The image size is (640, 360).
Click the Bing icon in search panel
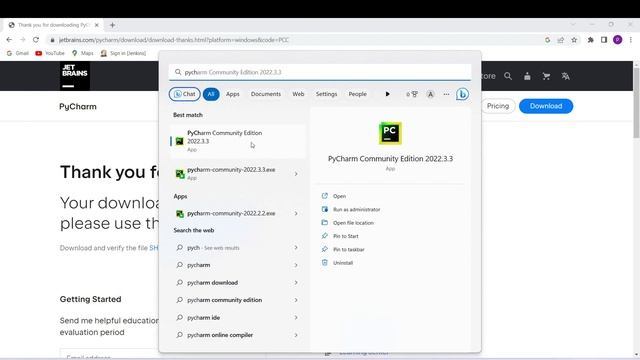(462, 94)
